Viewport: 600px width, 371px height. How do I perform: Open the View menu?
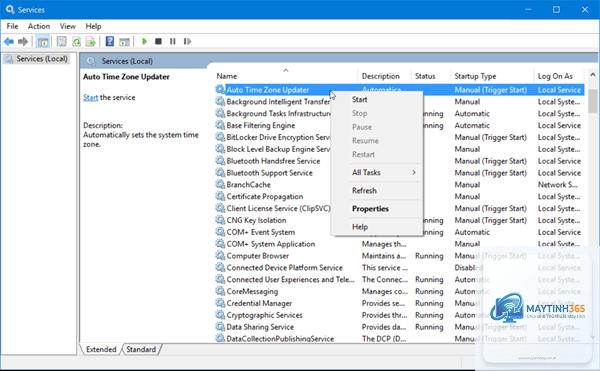67,26
